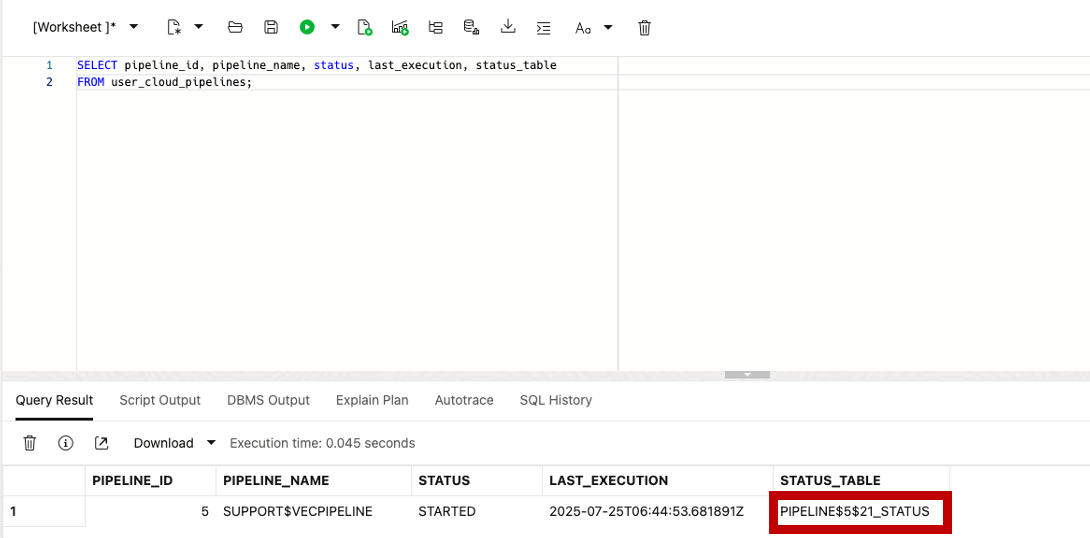This screenshot has height=538, width=1090.
Task: Click the open in new tab icon
Action: 101,443
